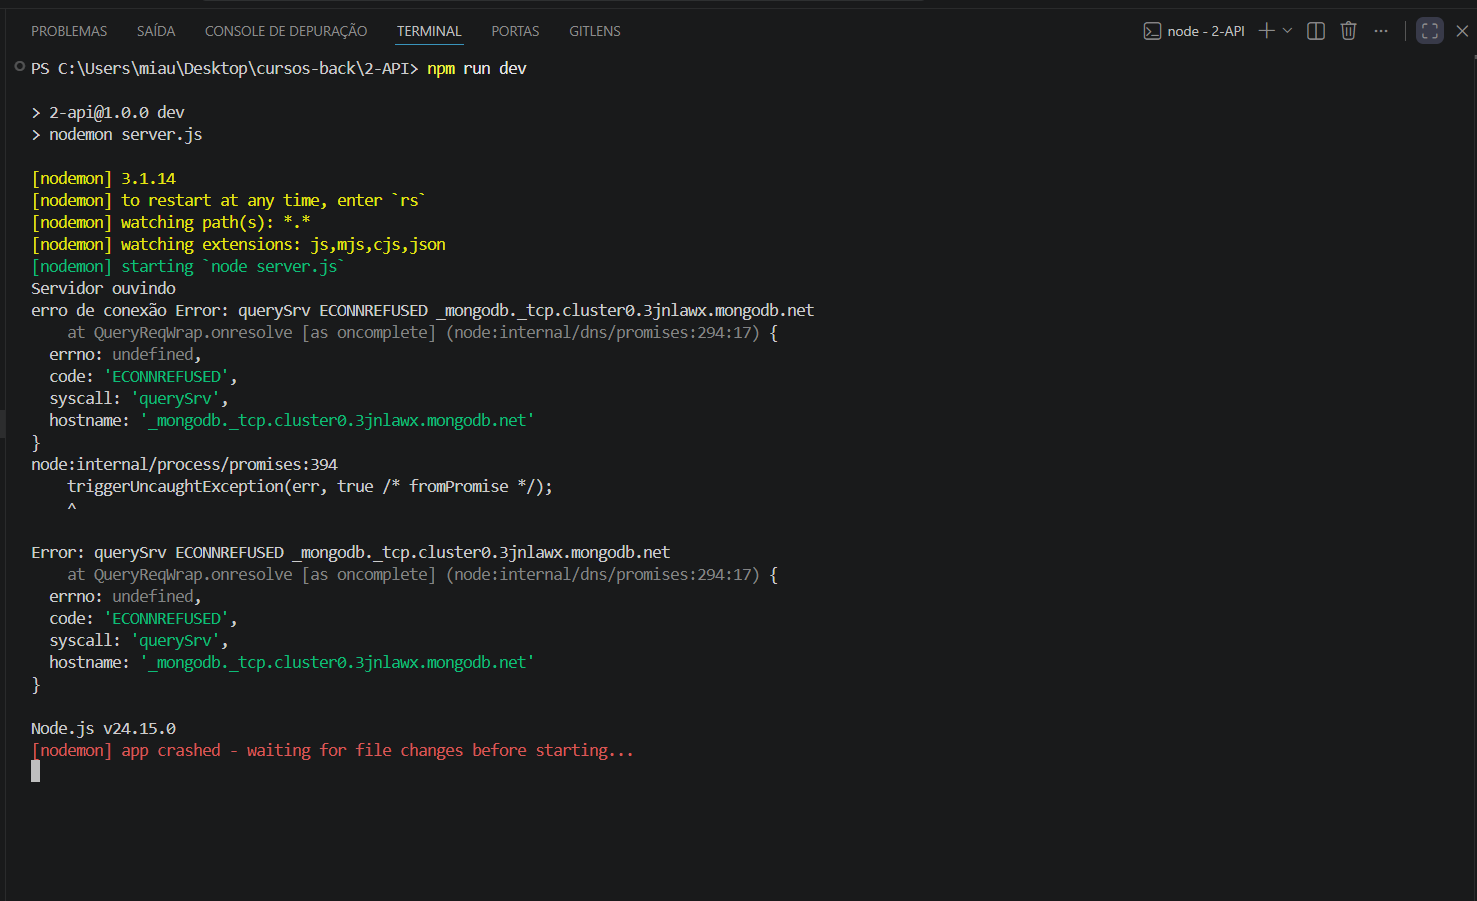Open a new terminal with the plus icon
The height and width of the screenshot is (901, 1477).
coord(1266,31)
